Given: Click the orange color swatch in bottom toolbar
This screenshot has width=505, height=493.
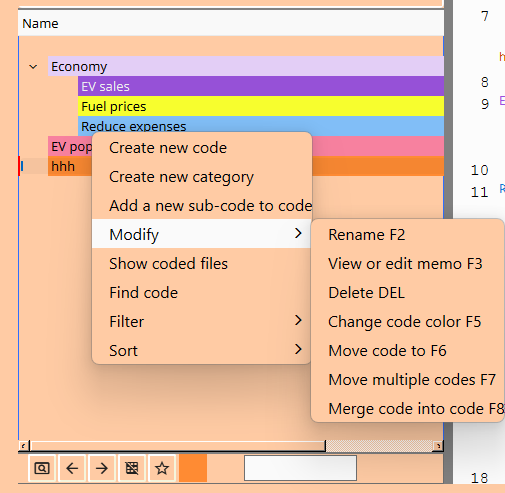Looking at the screenshot, I should tap(193, 468).
